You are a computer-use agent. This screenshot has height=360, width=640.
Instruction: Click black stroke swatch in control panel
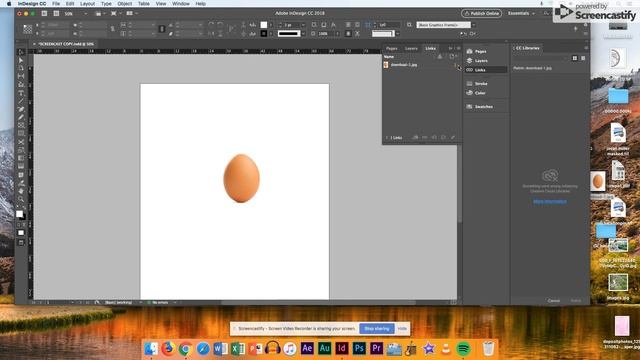[x=264, y=33]
